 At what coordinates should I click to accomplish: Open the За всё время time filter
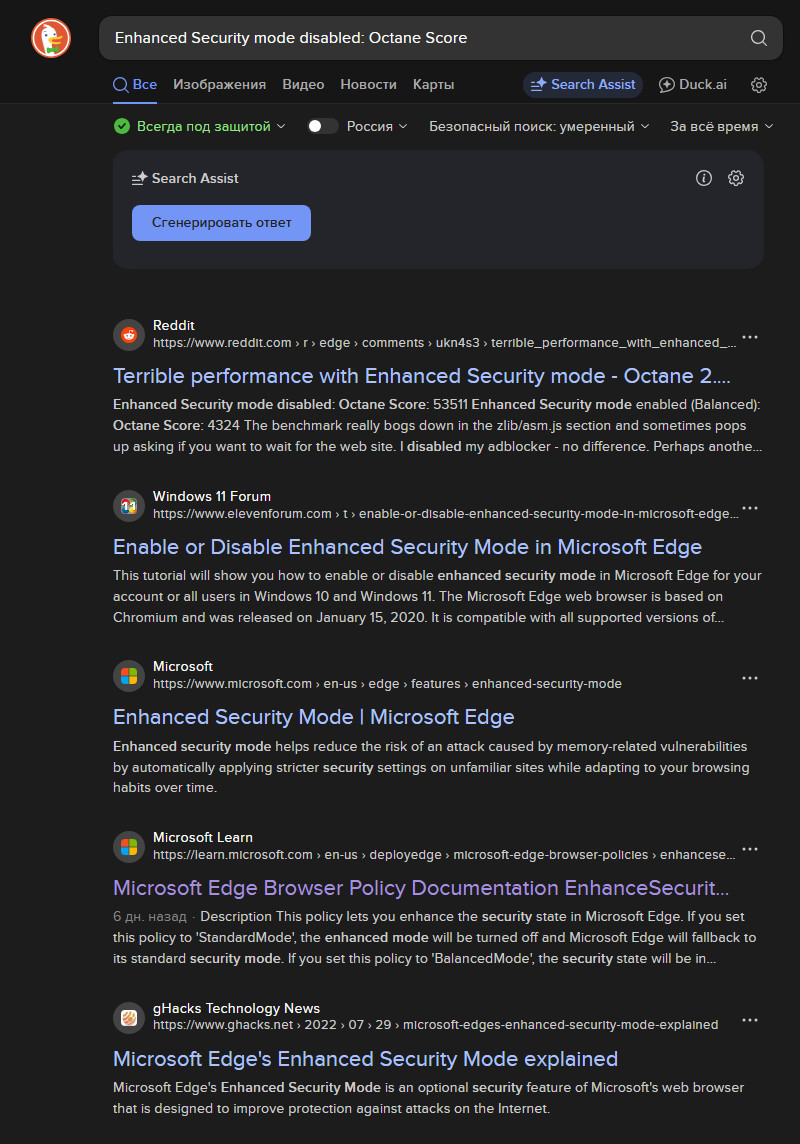click(x=721, y=126)
